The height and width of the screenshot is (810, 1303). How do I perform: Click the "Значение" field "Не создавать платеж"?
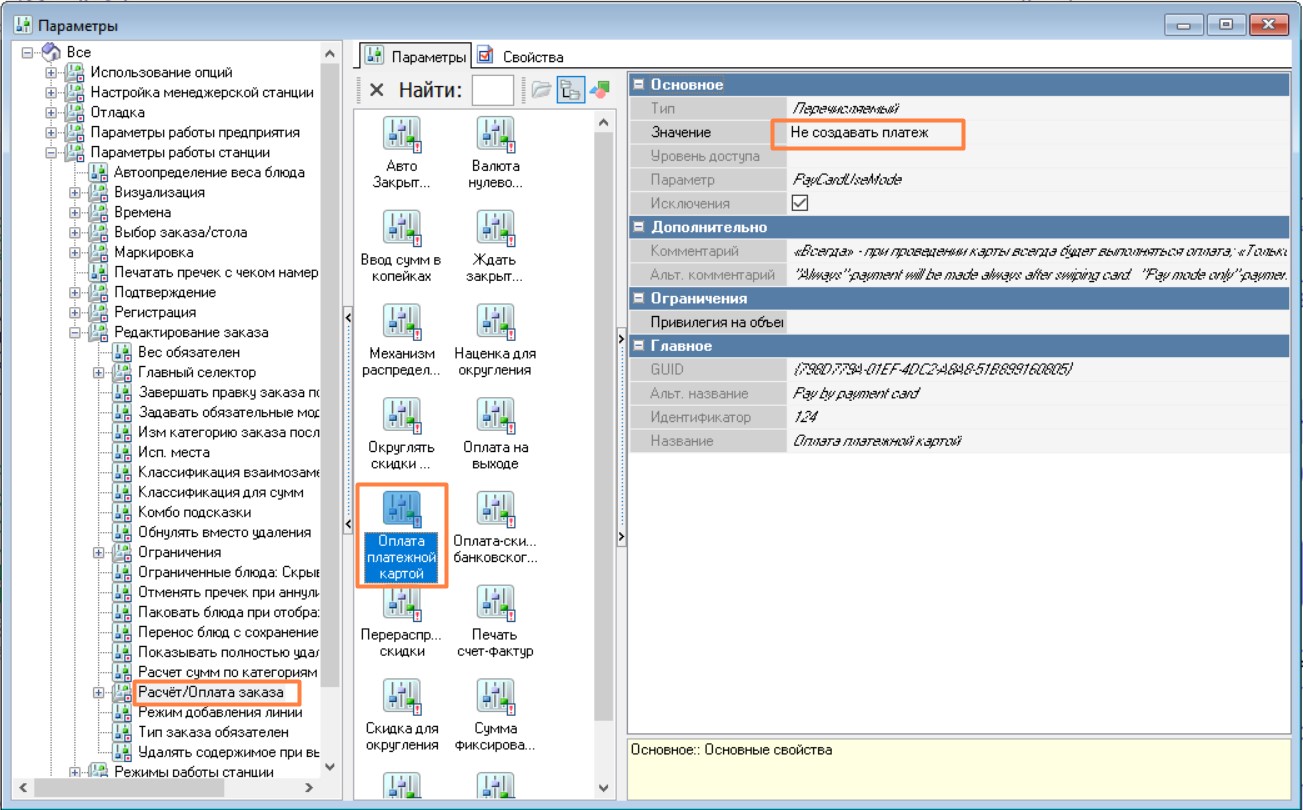point(865,132)
